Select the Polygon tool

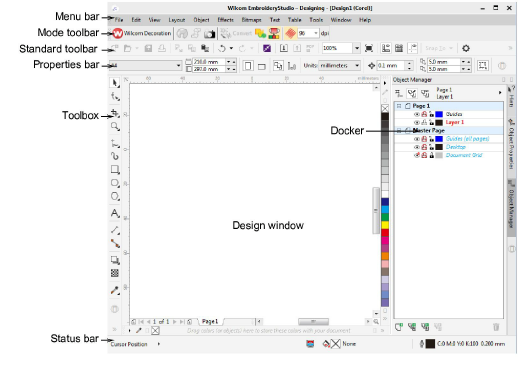(115, 196)
